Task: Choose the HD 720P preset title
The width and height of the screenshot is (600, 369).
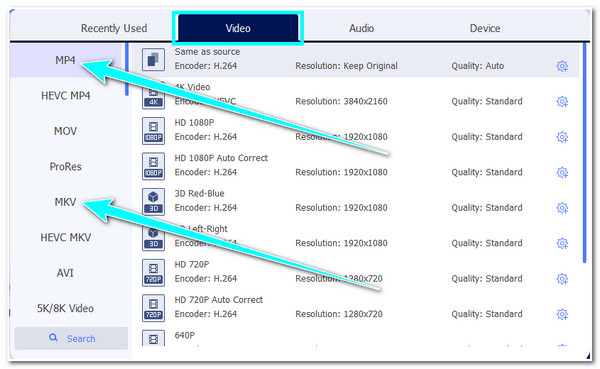Action: tap(192, 265)
